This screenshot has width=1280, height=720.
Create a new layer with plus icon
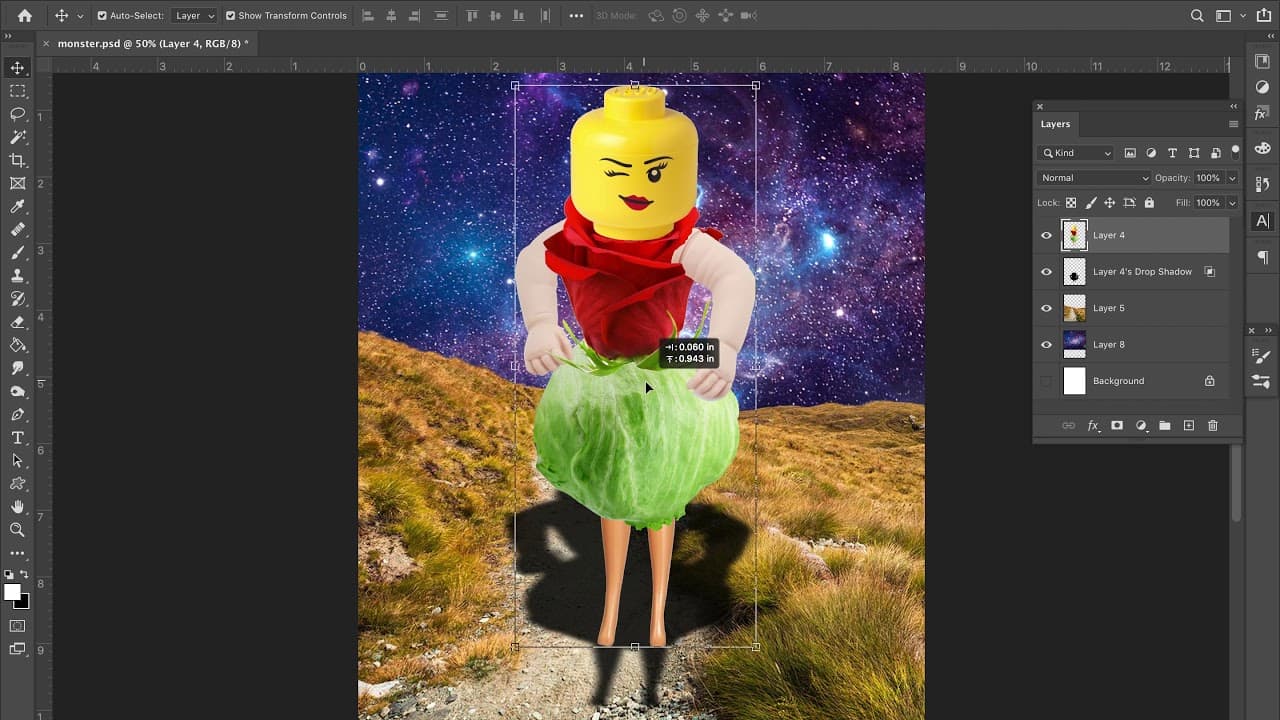[1188, 426]
